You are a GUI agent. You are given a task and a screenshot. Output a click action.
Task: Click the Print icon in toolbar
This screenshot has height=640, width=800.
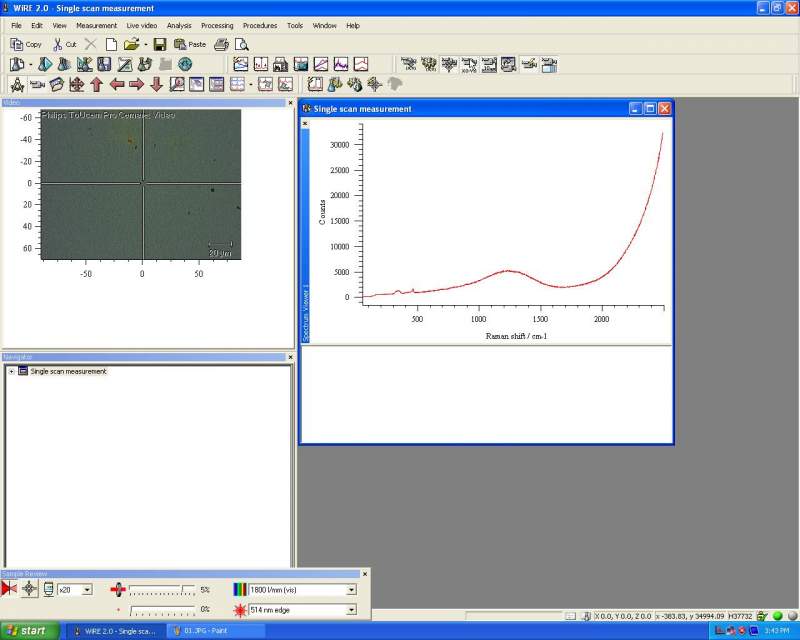tap(221, 44)
